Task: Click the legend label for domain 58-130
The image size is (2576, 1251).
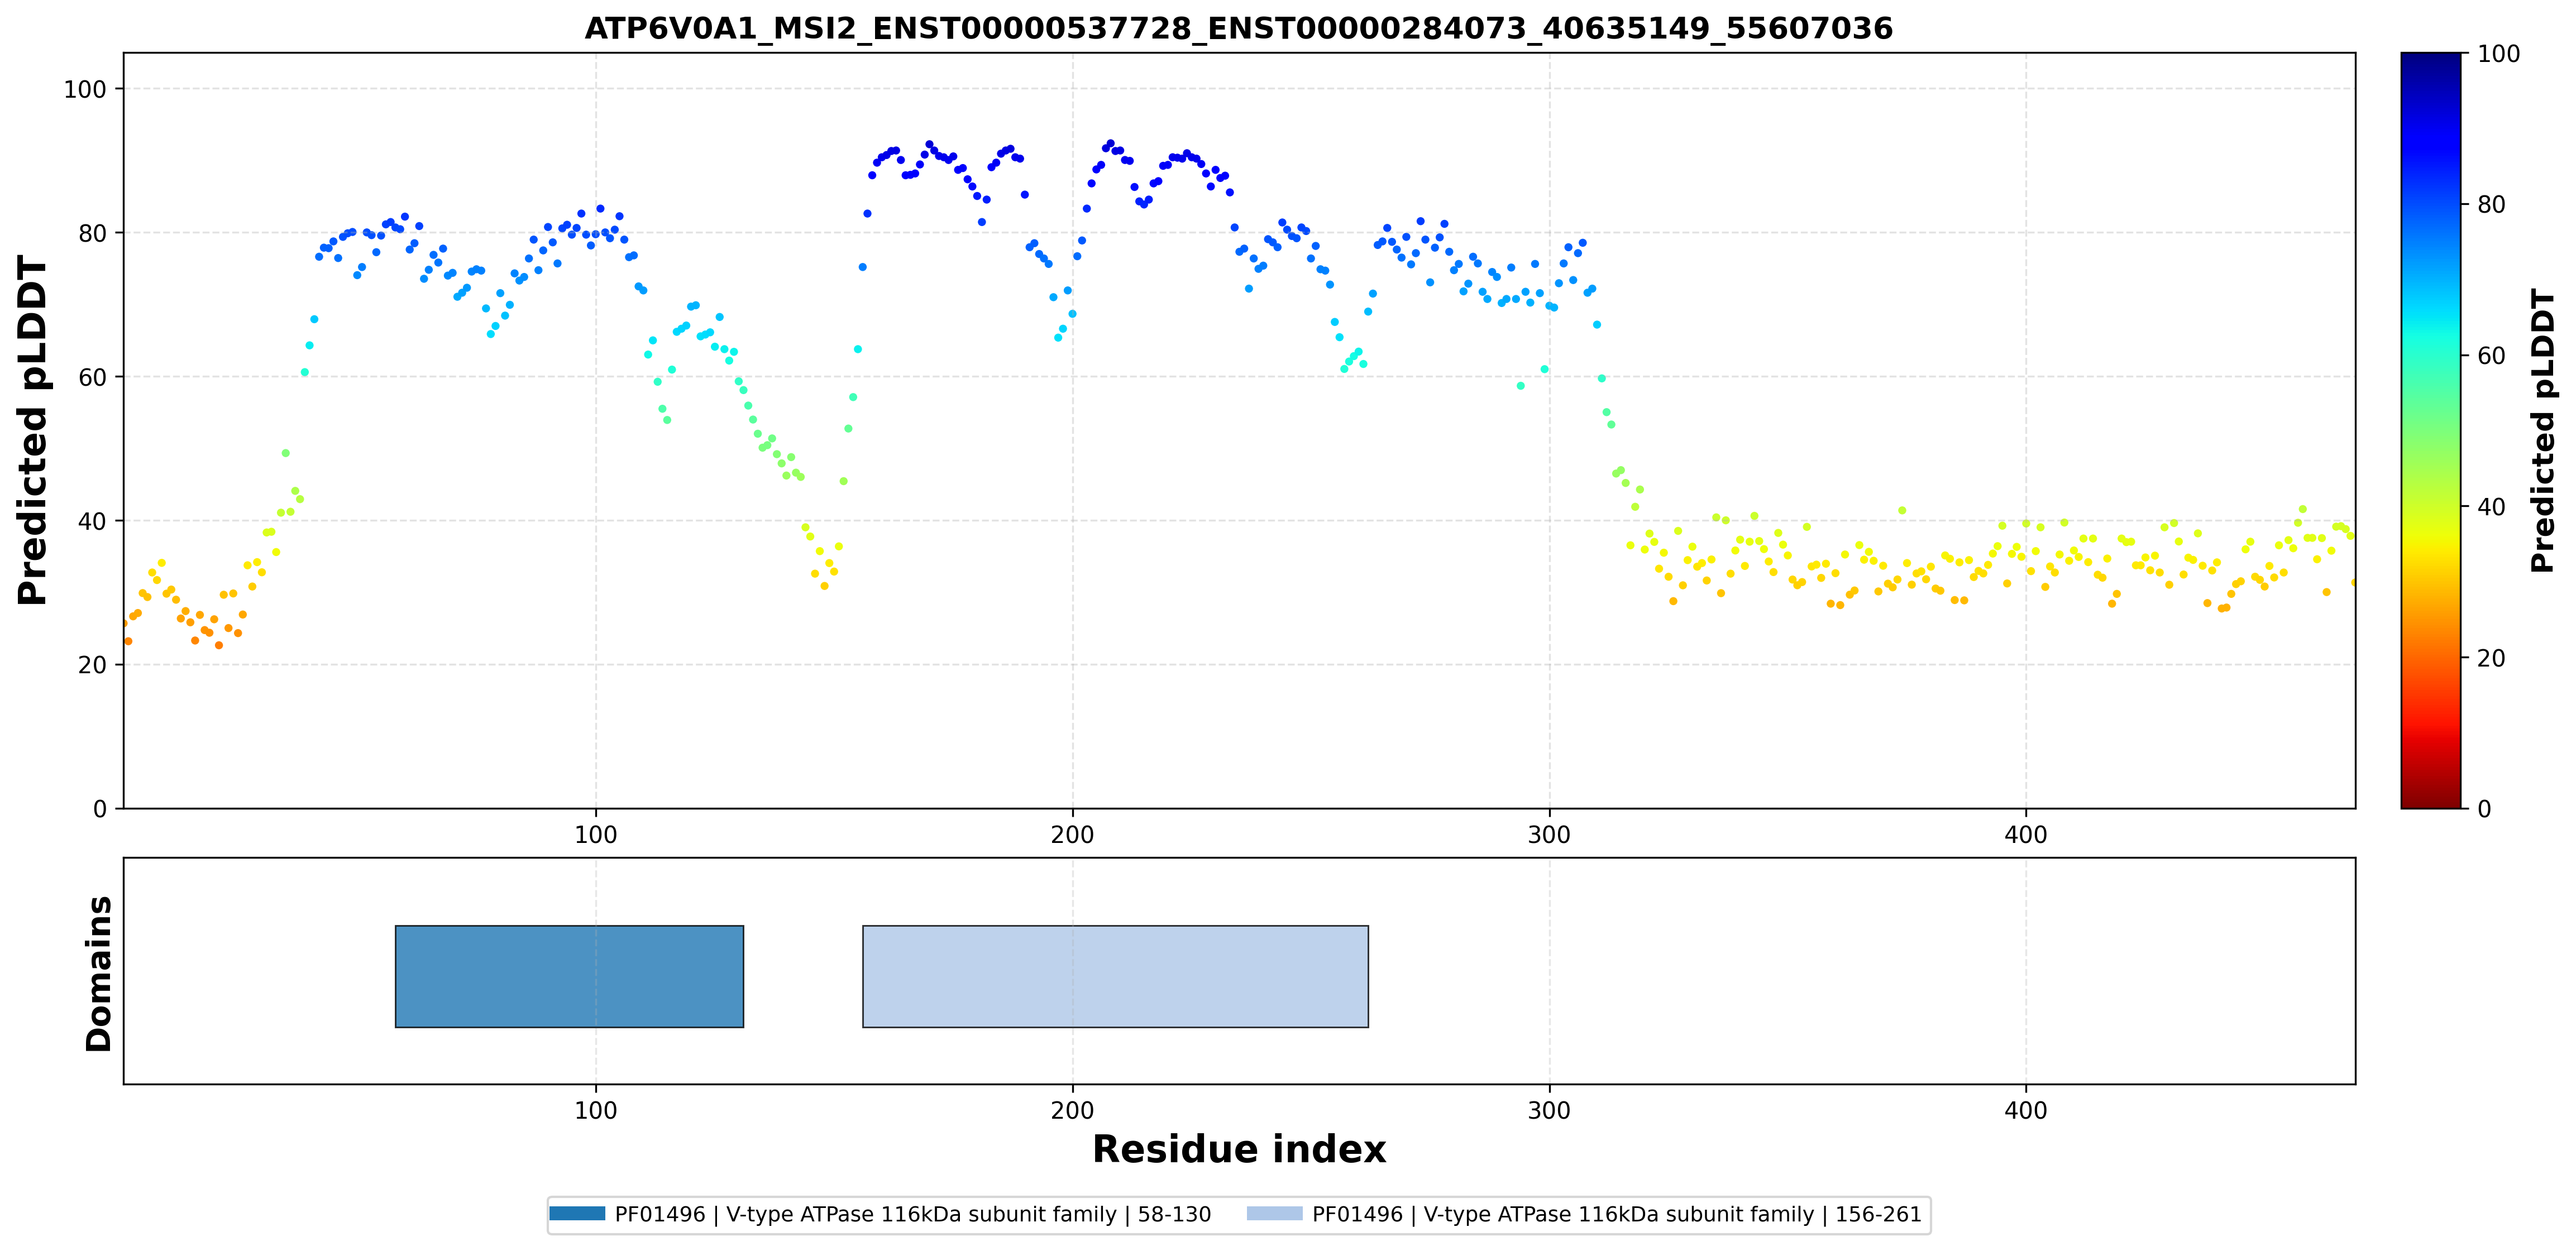Action: 912,1214
